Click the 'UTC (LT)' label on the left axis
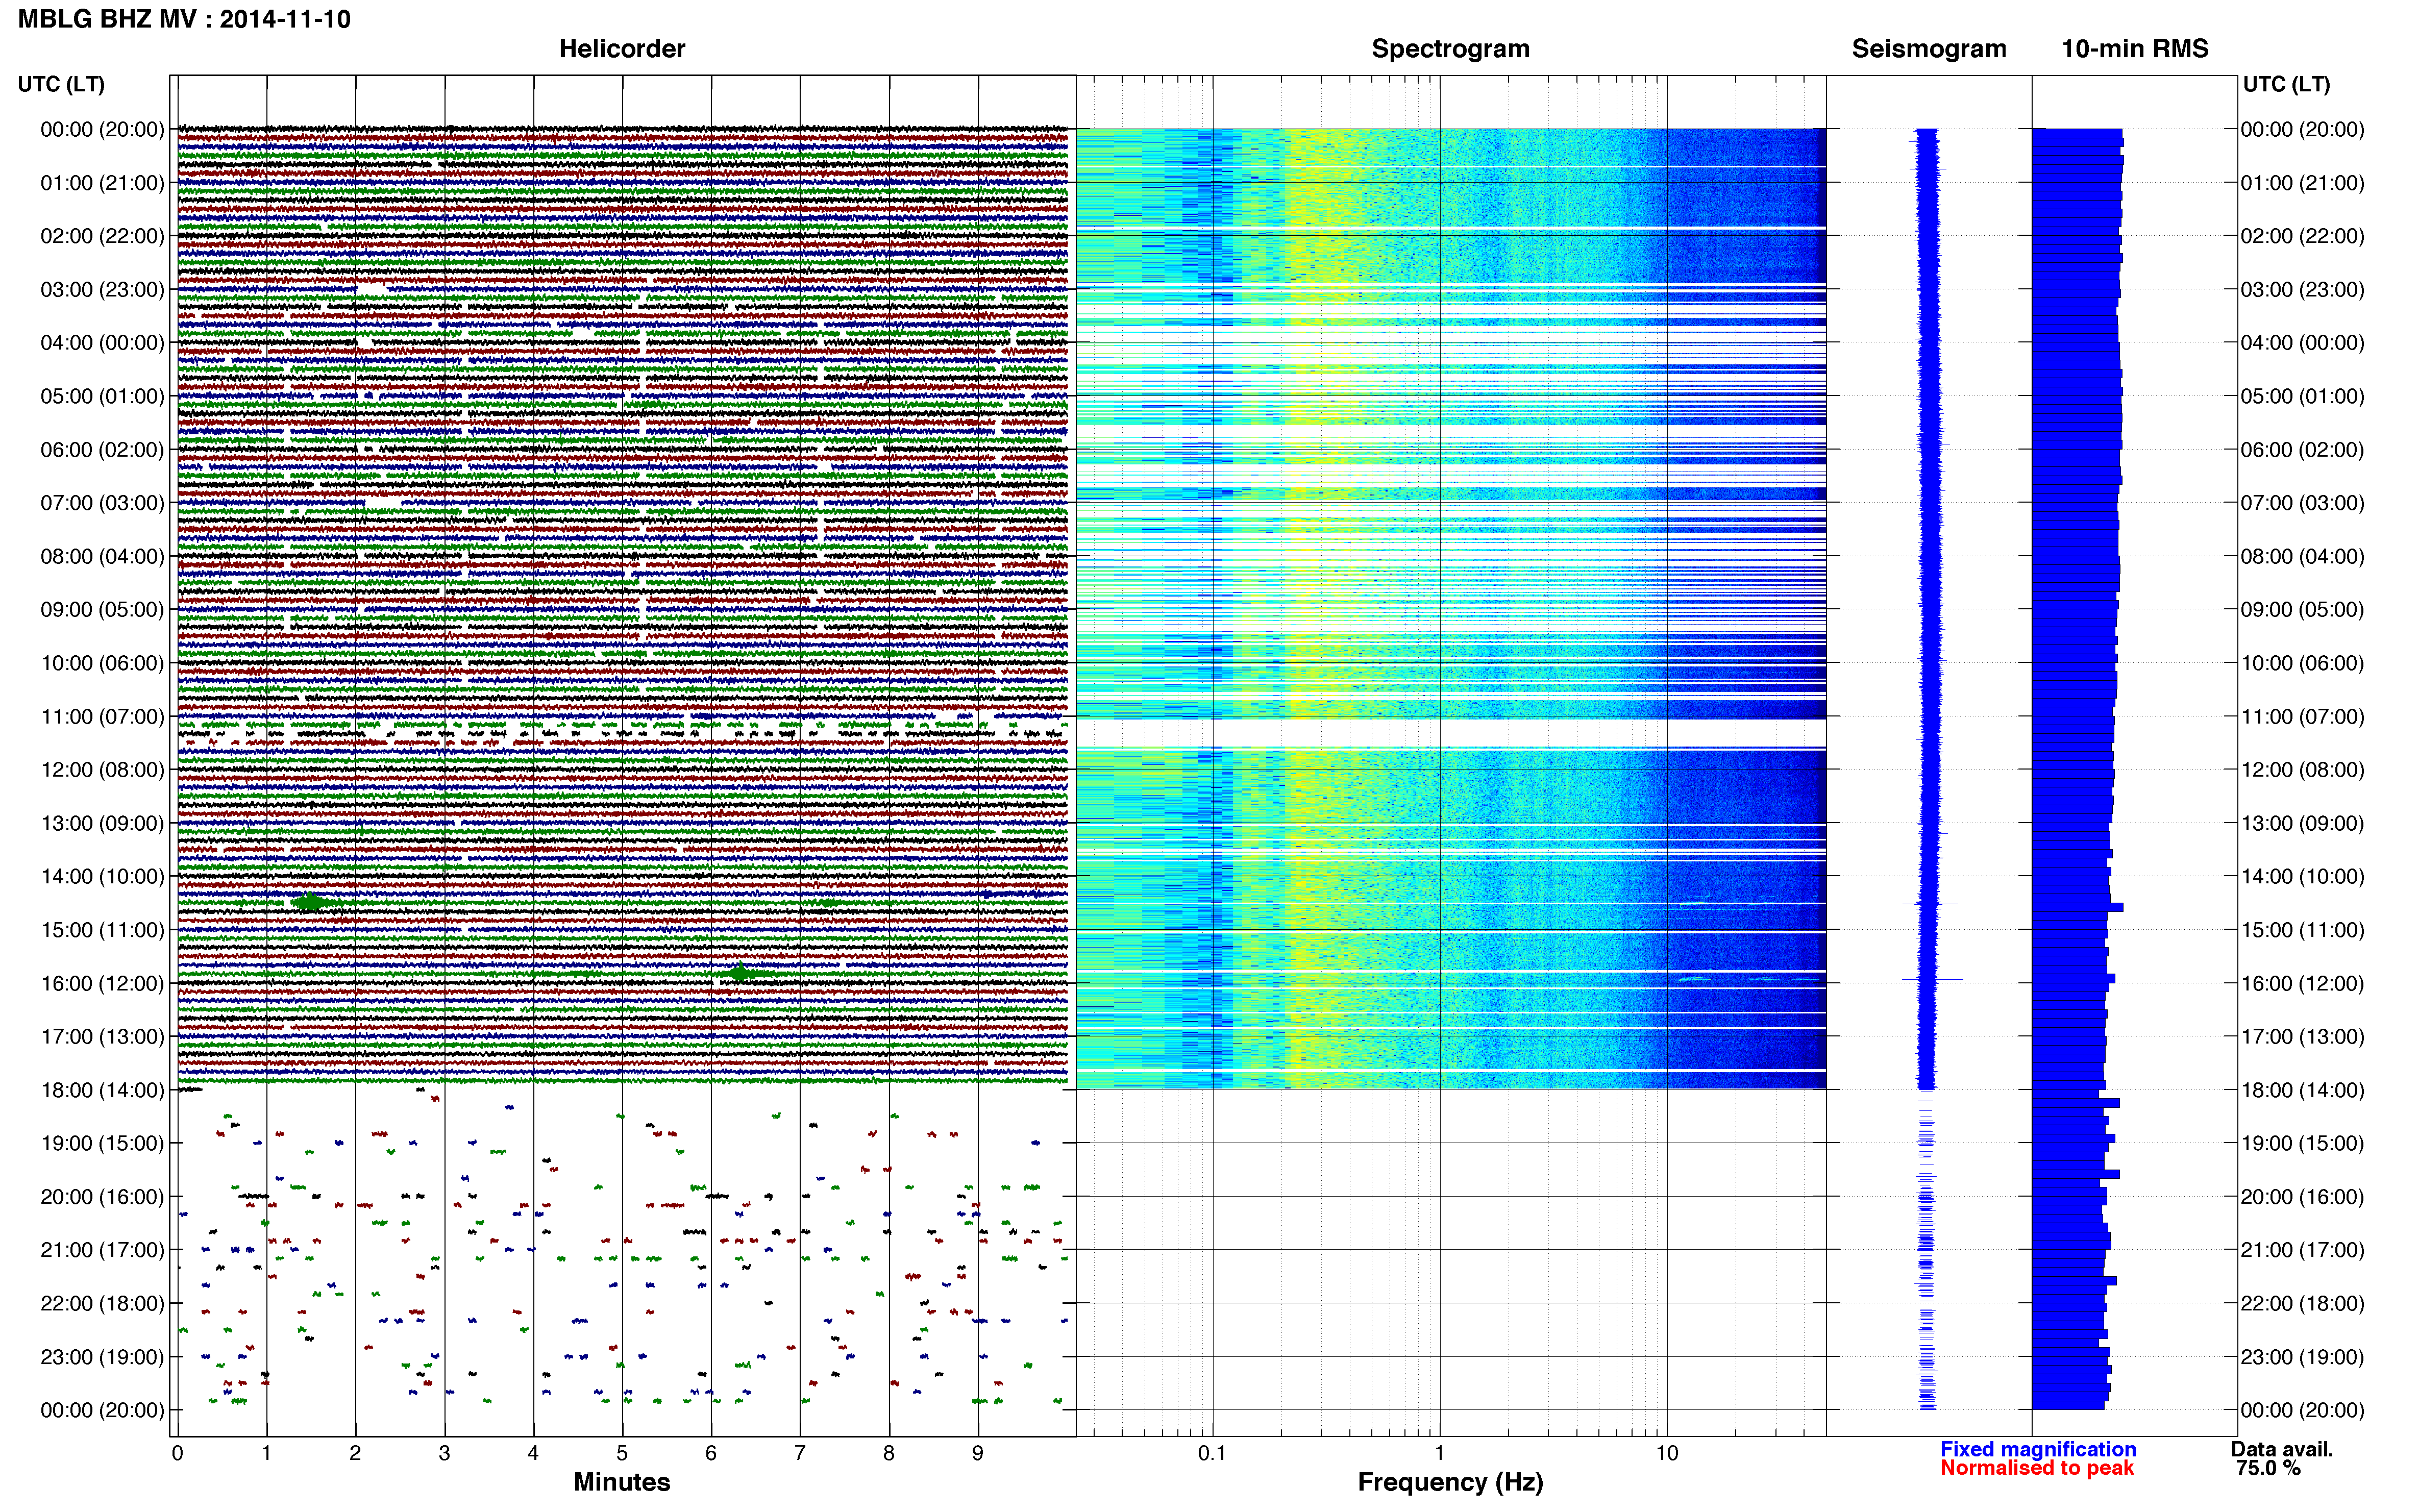Viewport: 2419px width, 1512px height. click(61, 84)
